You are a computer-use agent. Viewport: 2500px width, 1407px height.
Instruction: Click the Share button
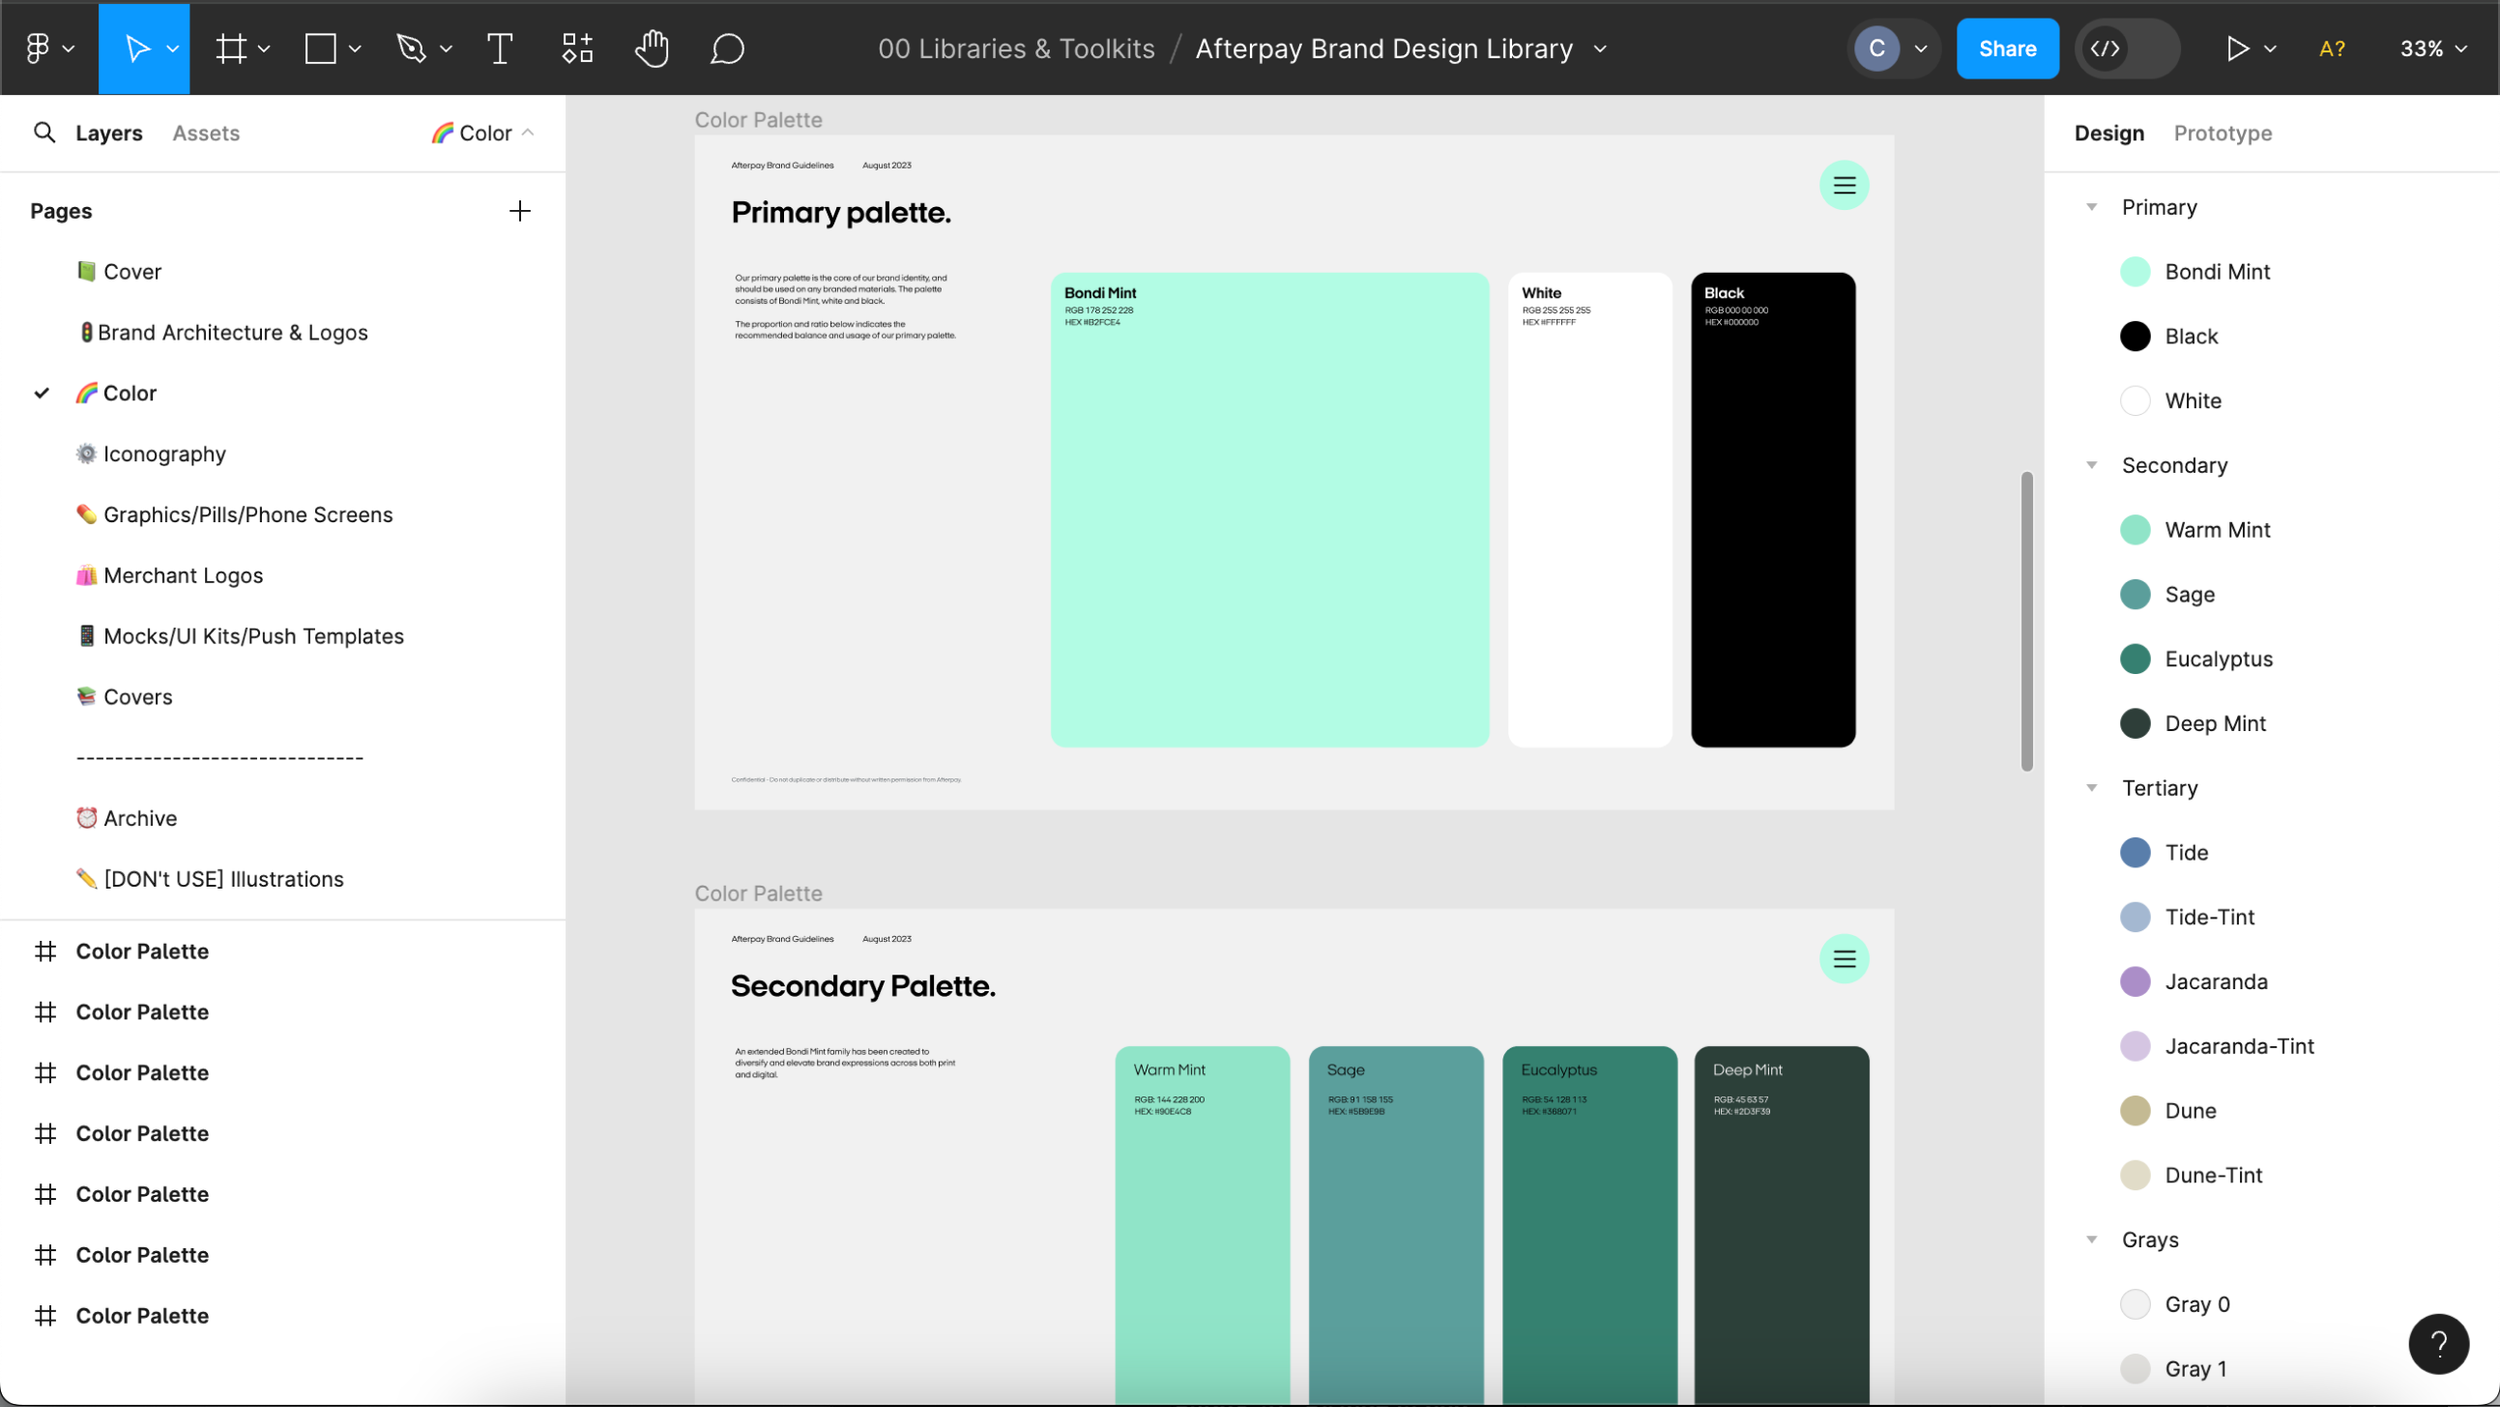pyautogui.click(x=2006, y=48)
